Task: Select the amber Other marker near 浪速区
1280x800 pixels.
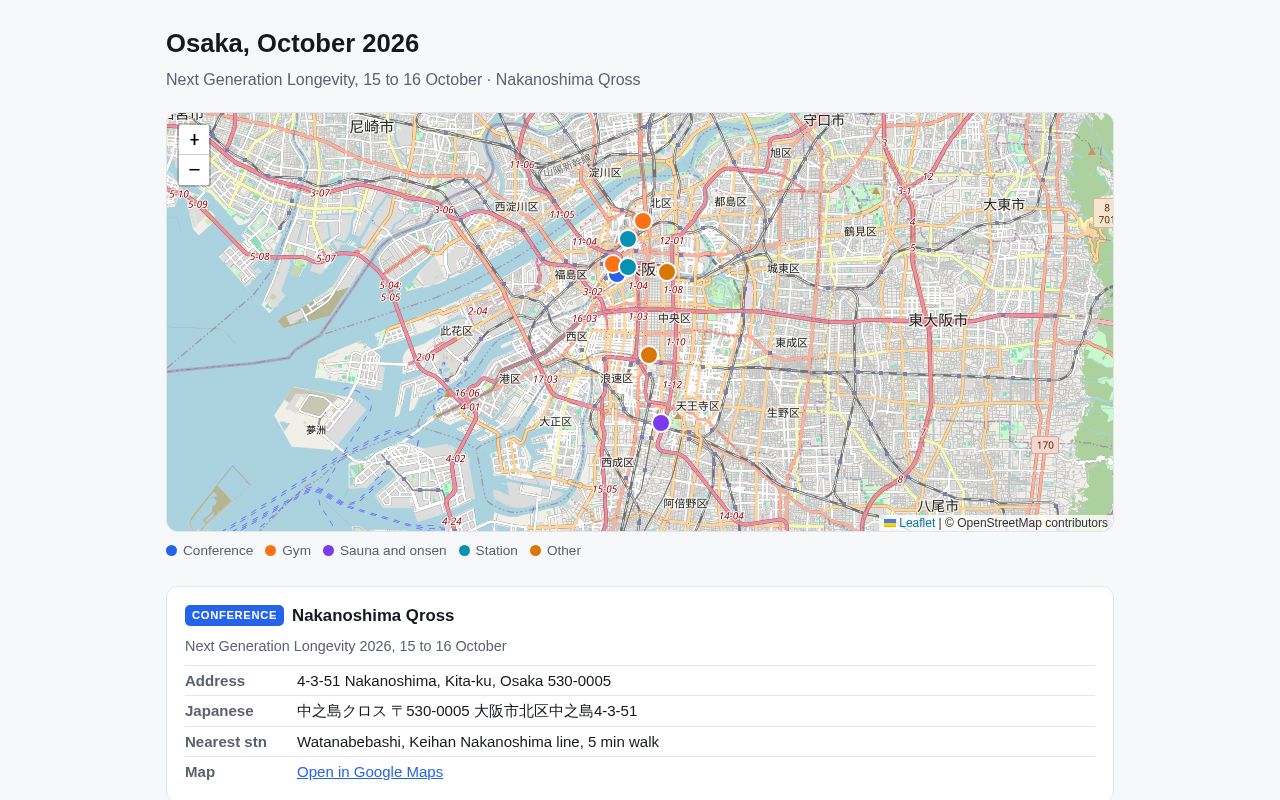Action: tap(649, 355)
